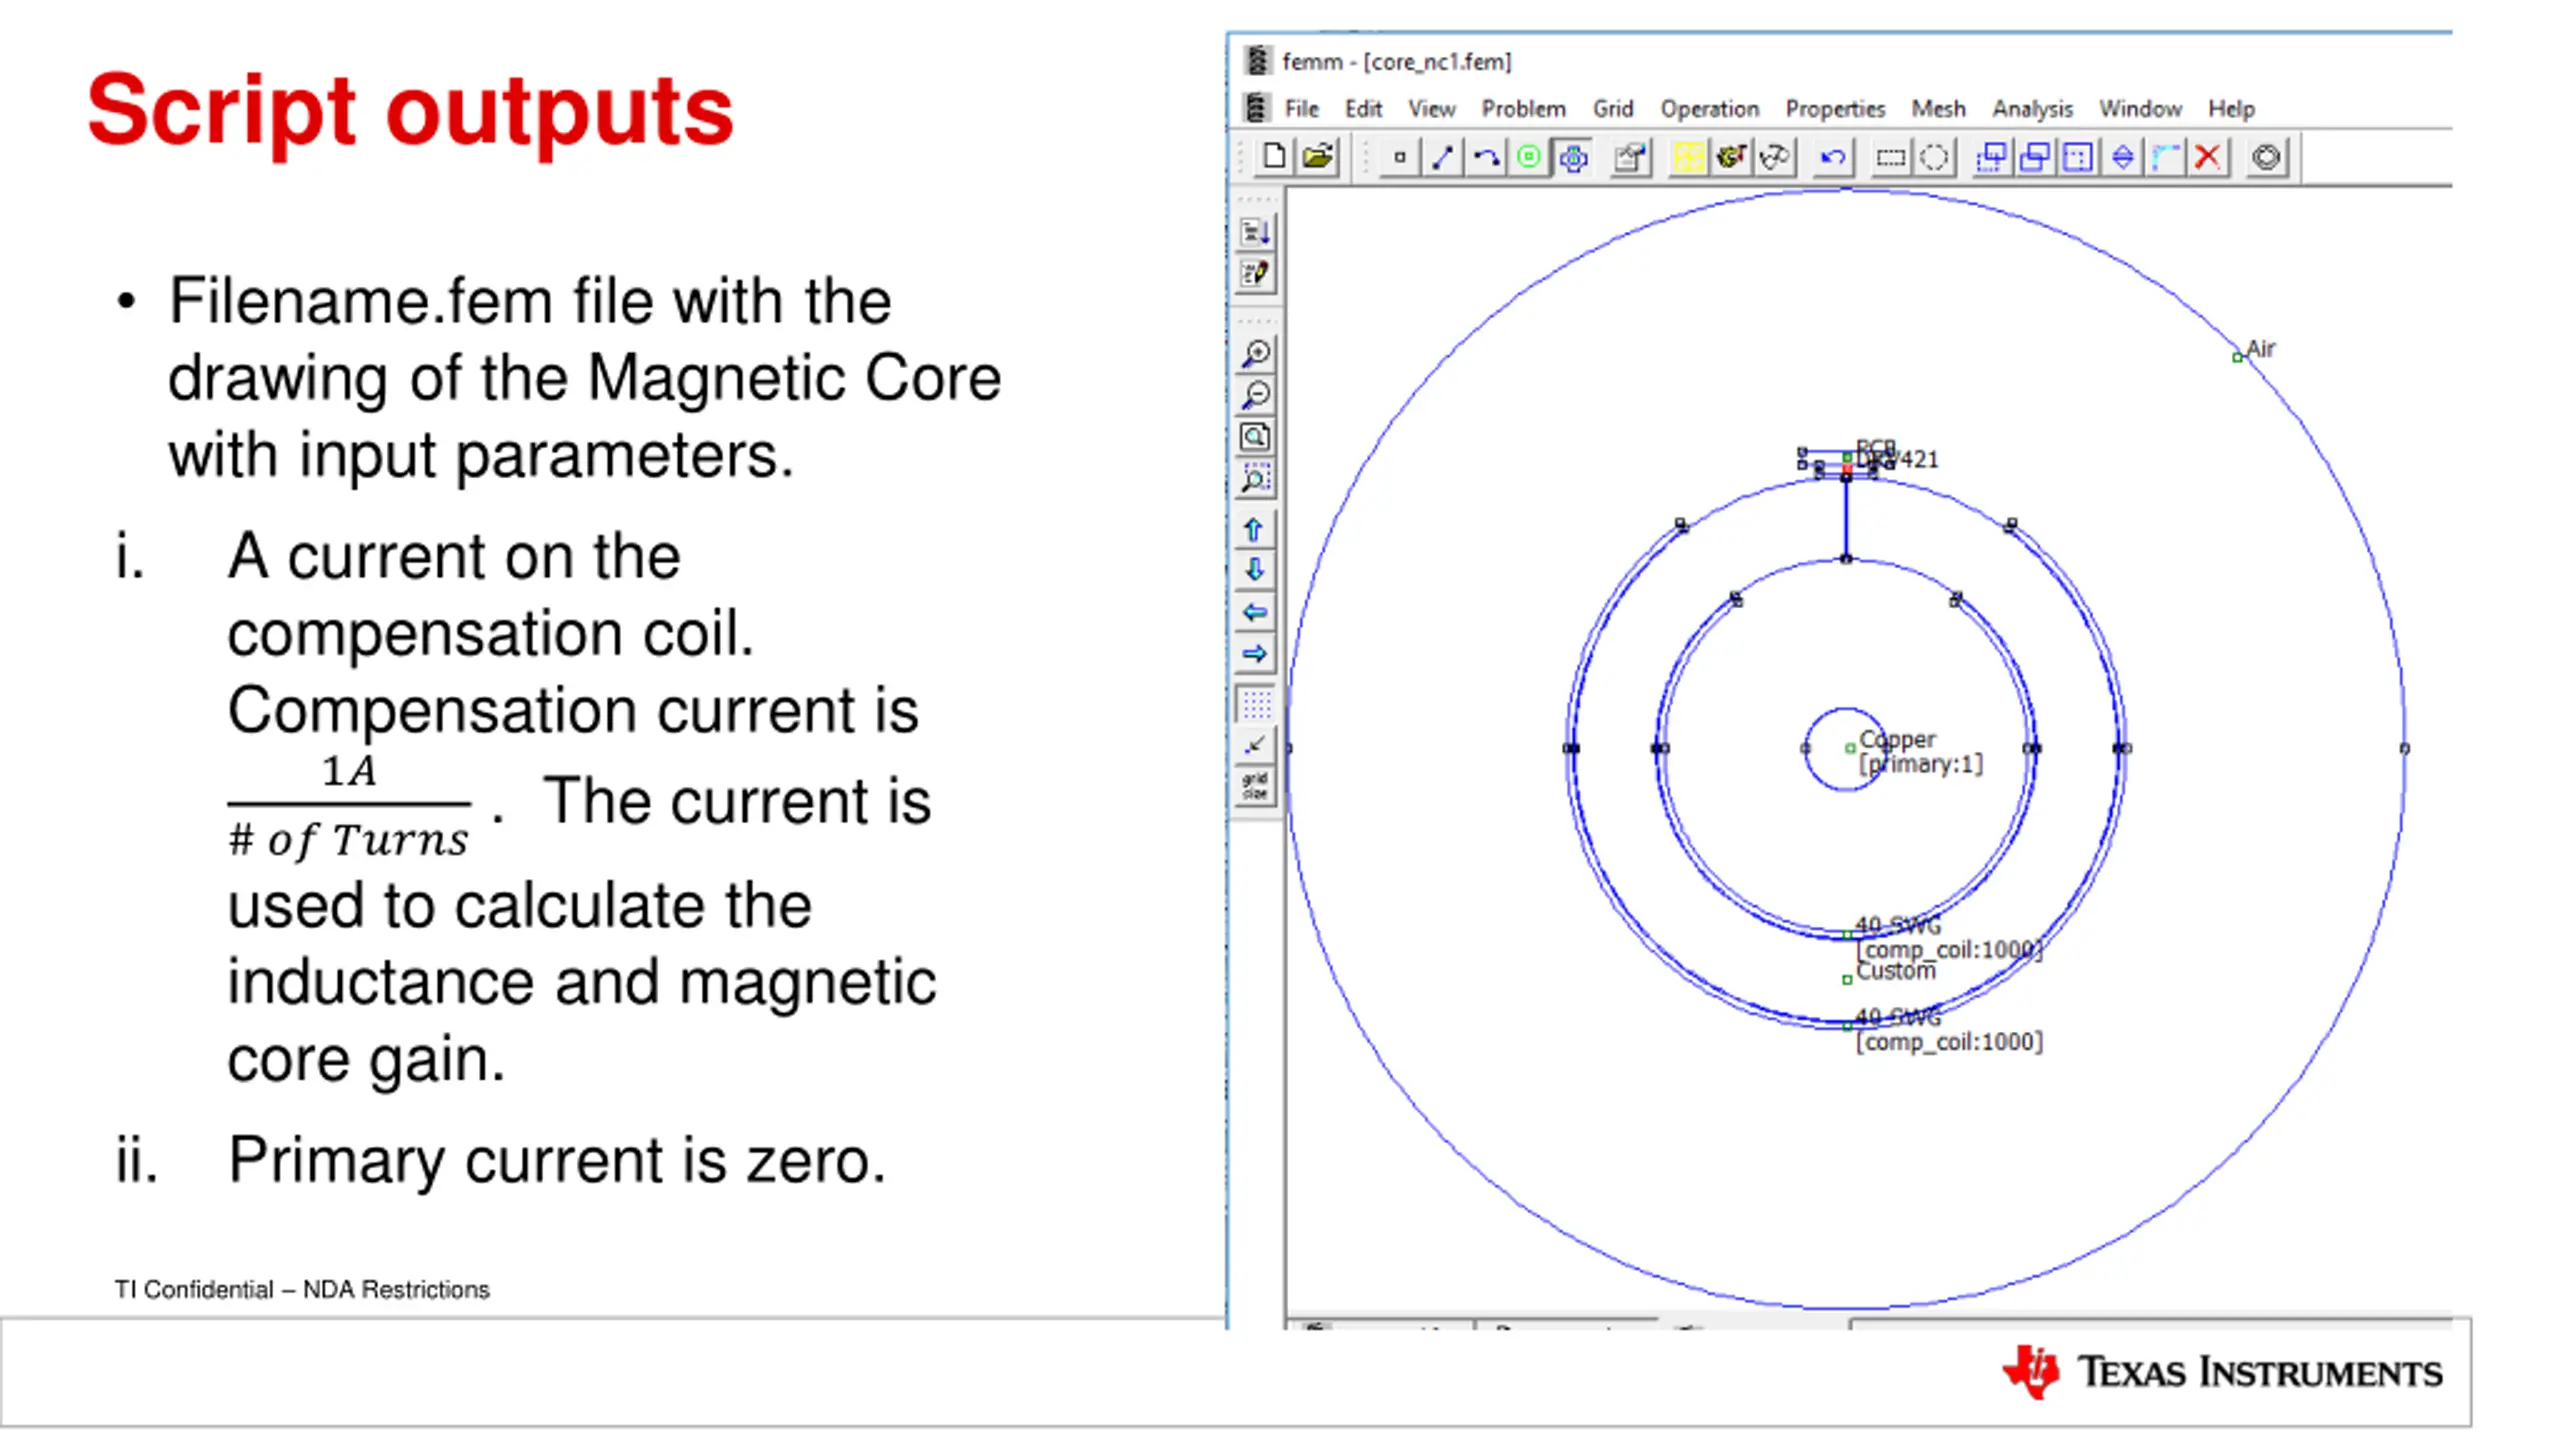Open the Grid menu
The width and height of the screenshot is (2560, 1440).
click(1612, 109)
